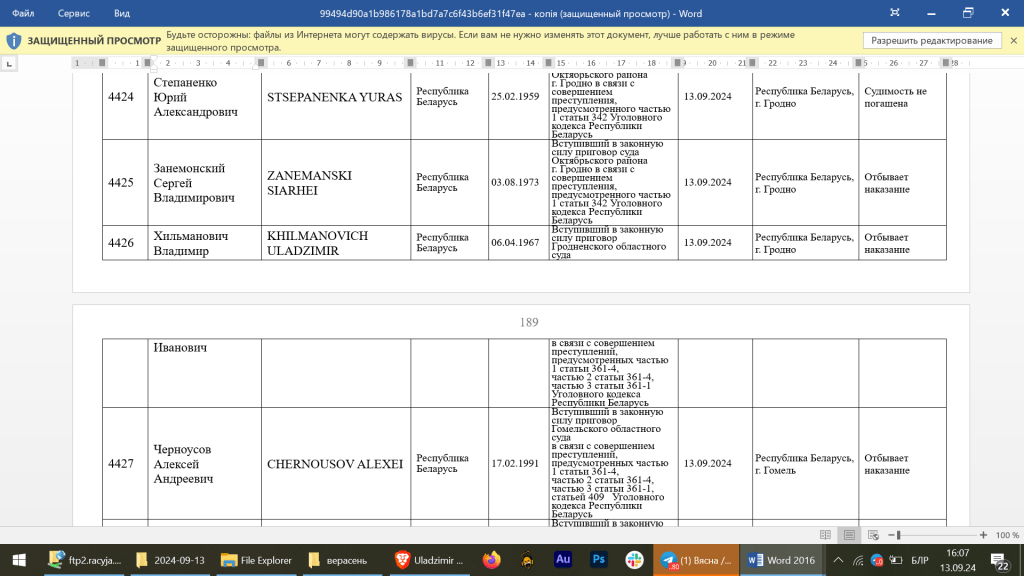1024x576 pixels.
Task: Switch to Read Mode view in status bar
Action: pos(825,535)
